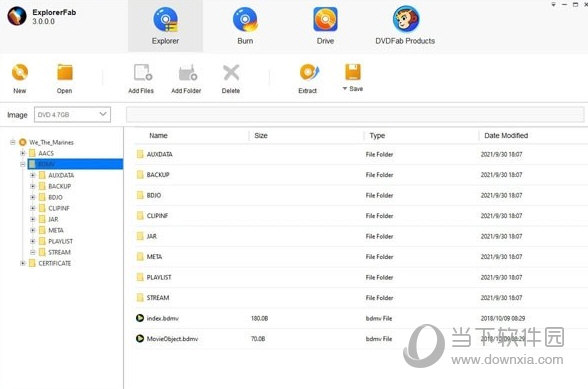Click index.bdmv file icon
Image resolution: width=588 pixels, height=389 pixels.
140,318
